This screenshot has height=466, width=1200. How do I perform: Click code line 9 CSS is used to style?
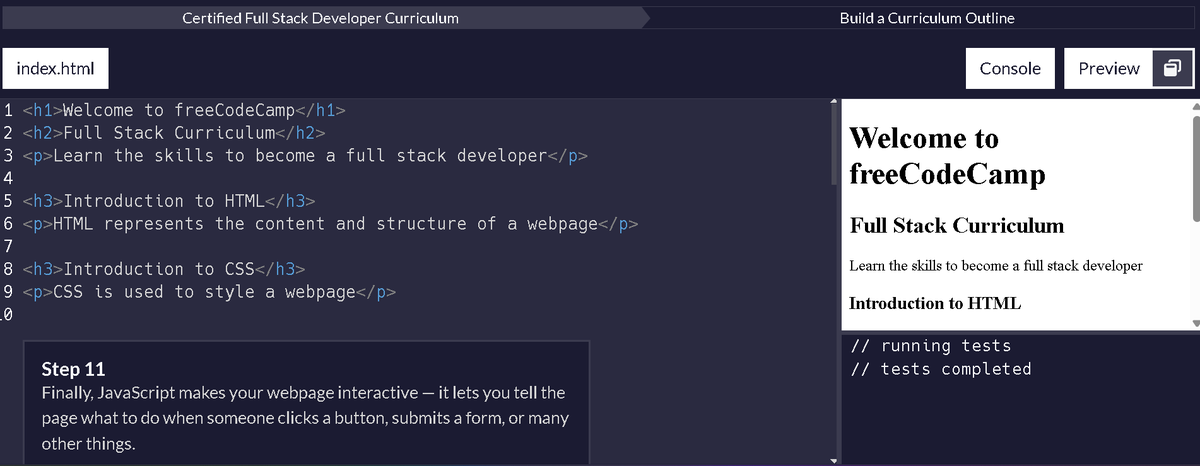click(x=209, y=292)
